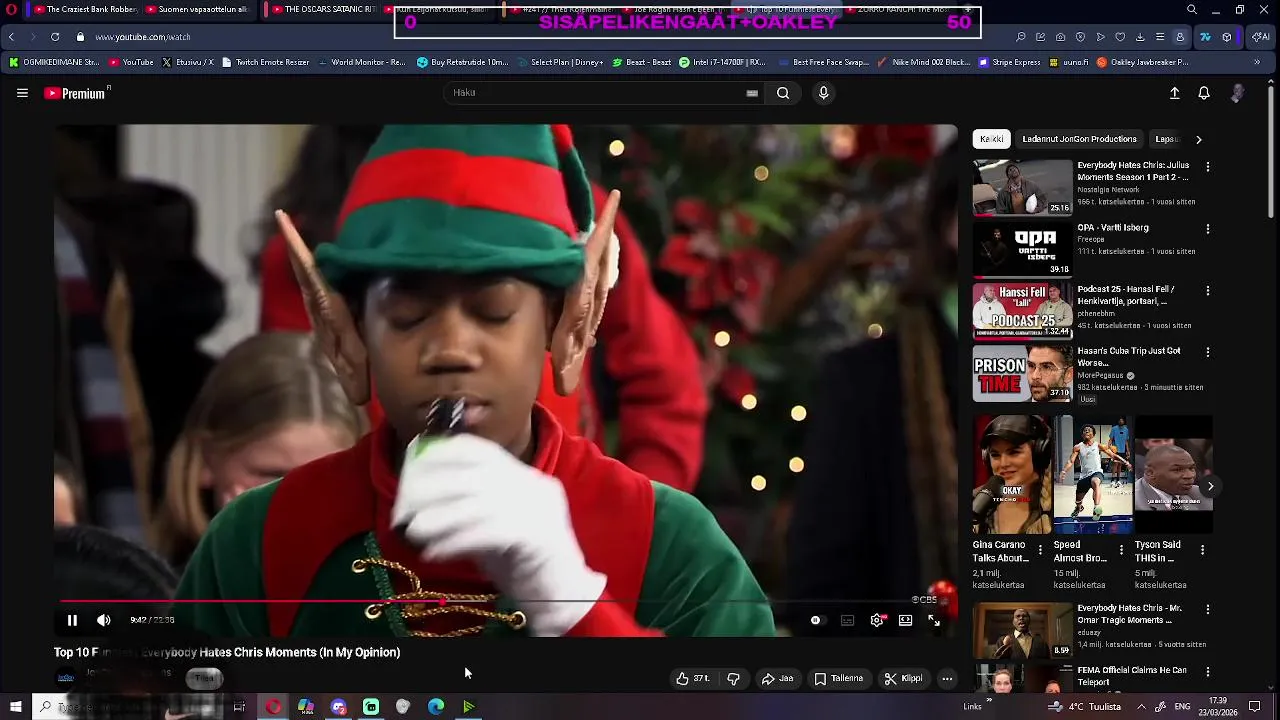This screenshot has width=1280, height=720.
Task: Open video player settings gear
Action: pos(877,620)
